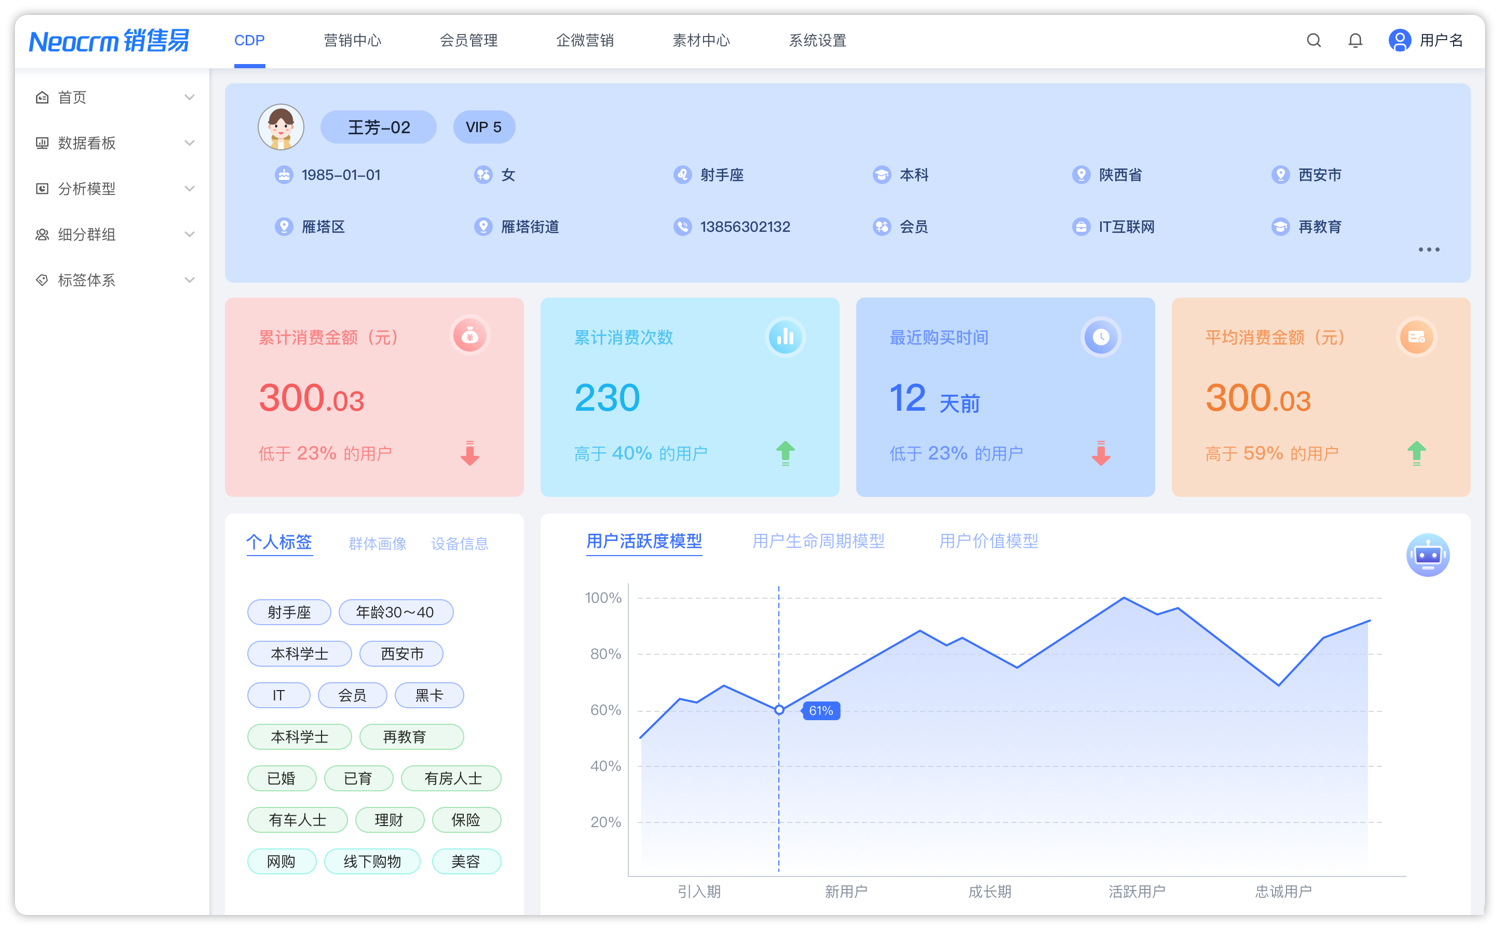Image resolution: width=1500 pixels, height=930 pixels.
Task: Open the 系统设置 menu
Action: coord(817,41)
